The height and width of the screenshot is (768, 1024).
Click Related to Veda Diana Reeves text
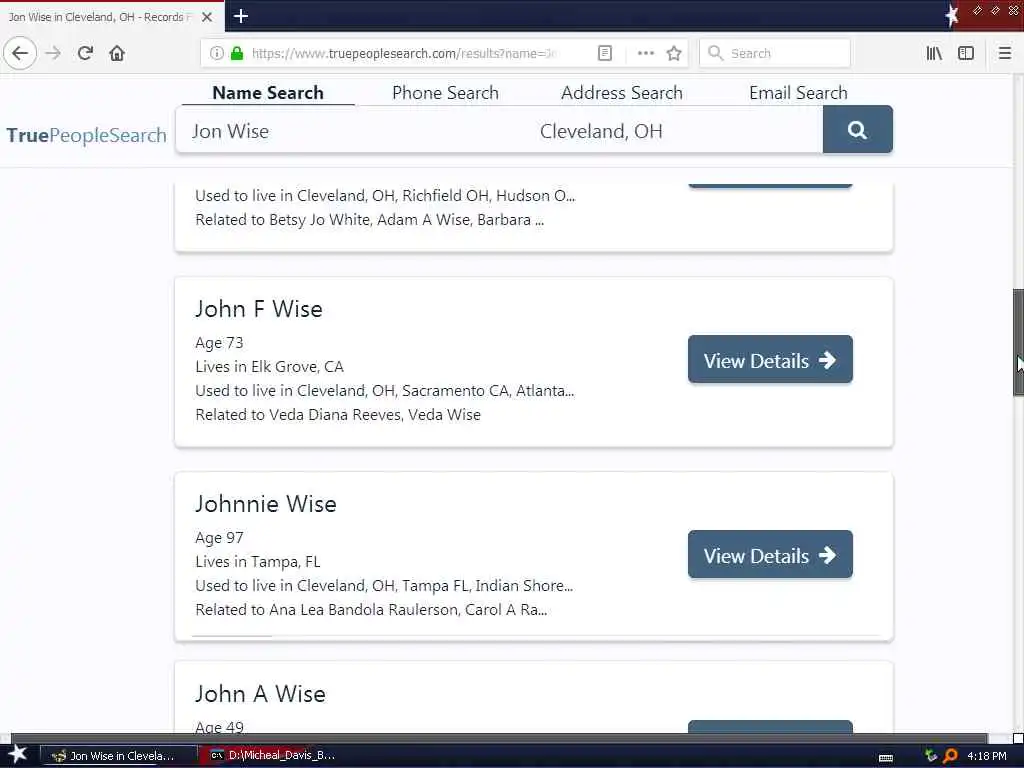tap(338, 415)
